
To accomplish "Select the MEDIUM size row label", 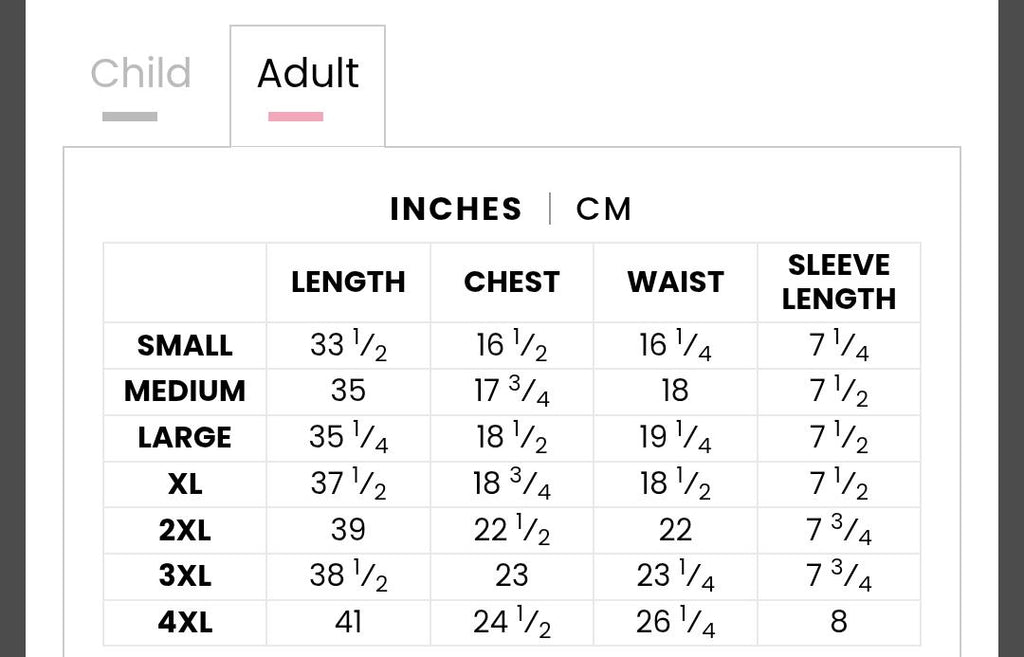I will coord(185,391).
